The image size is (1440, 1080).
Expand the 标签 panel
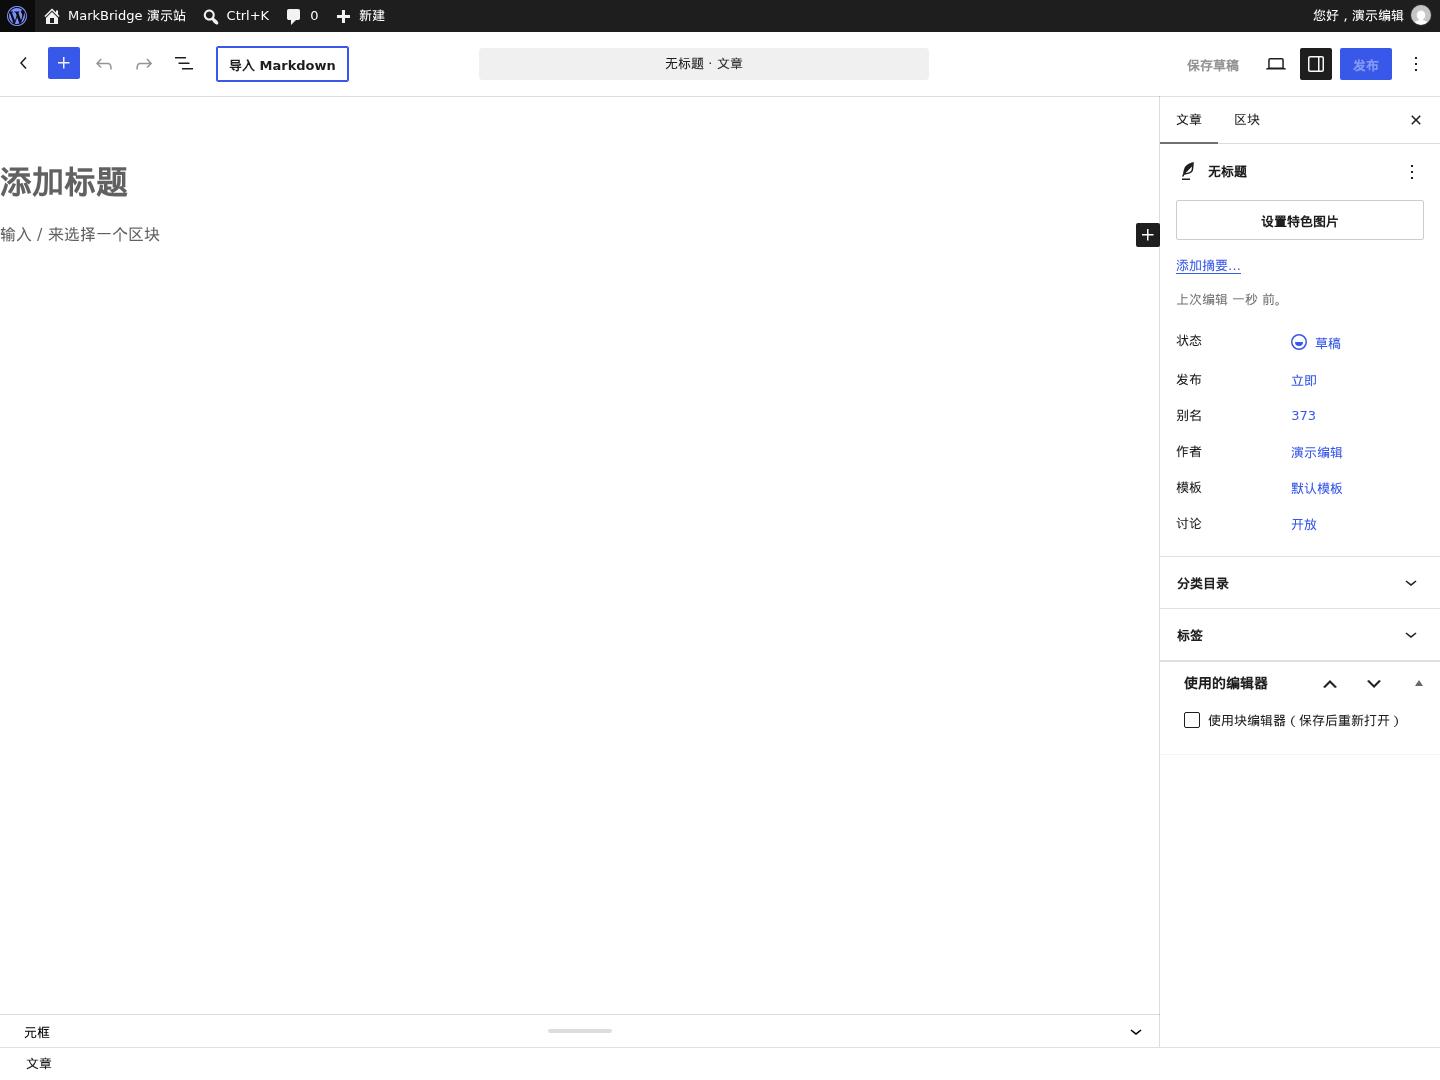tap(1300, 635)
